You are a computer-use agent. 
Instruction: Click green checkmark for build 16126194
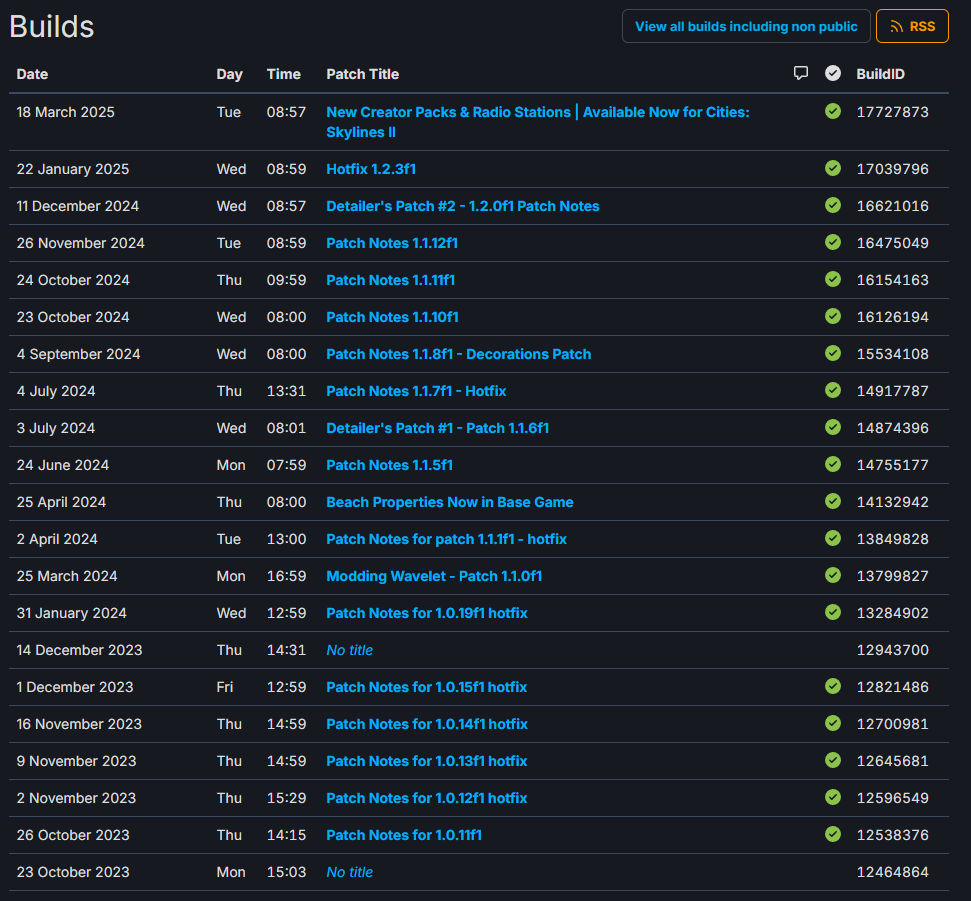[x=833, y=316]
